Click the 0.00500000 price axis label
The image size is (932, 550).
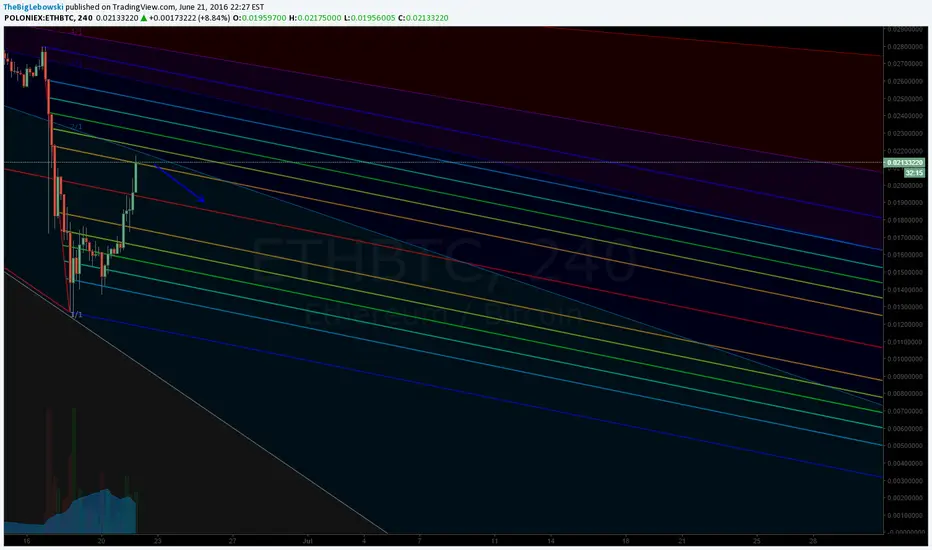tap(905, 446)
